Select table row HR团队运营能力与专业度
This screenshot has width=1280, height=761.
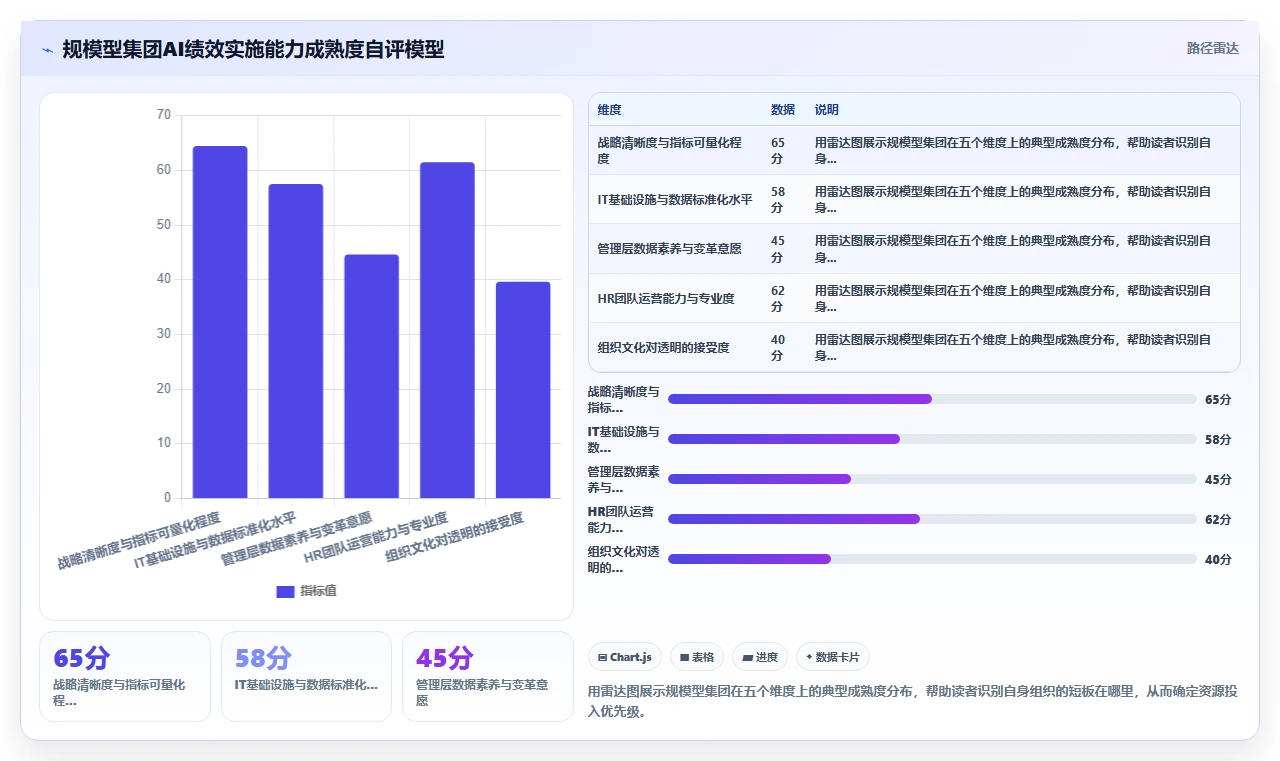tap(914, 298)
